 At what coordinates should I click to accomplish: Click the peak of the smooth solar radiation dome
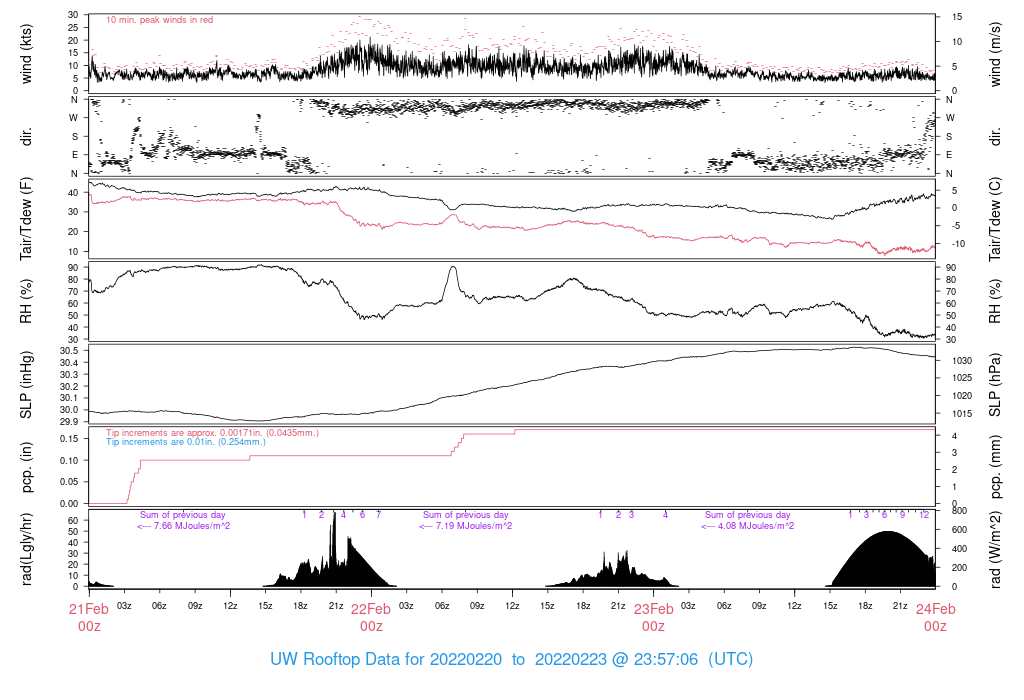tap(888, 532)
